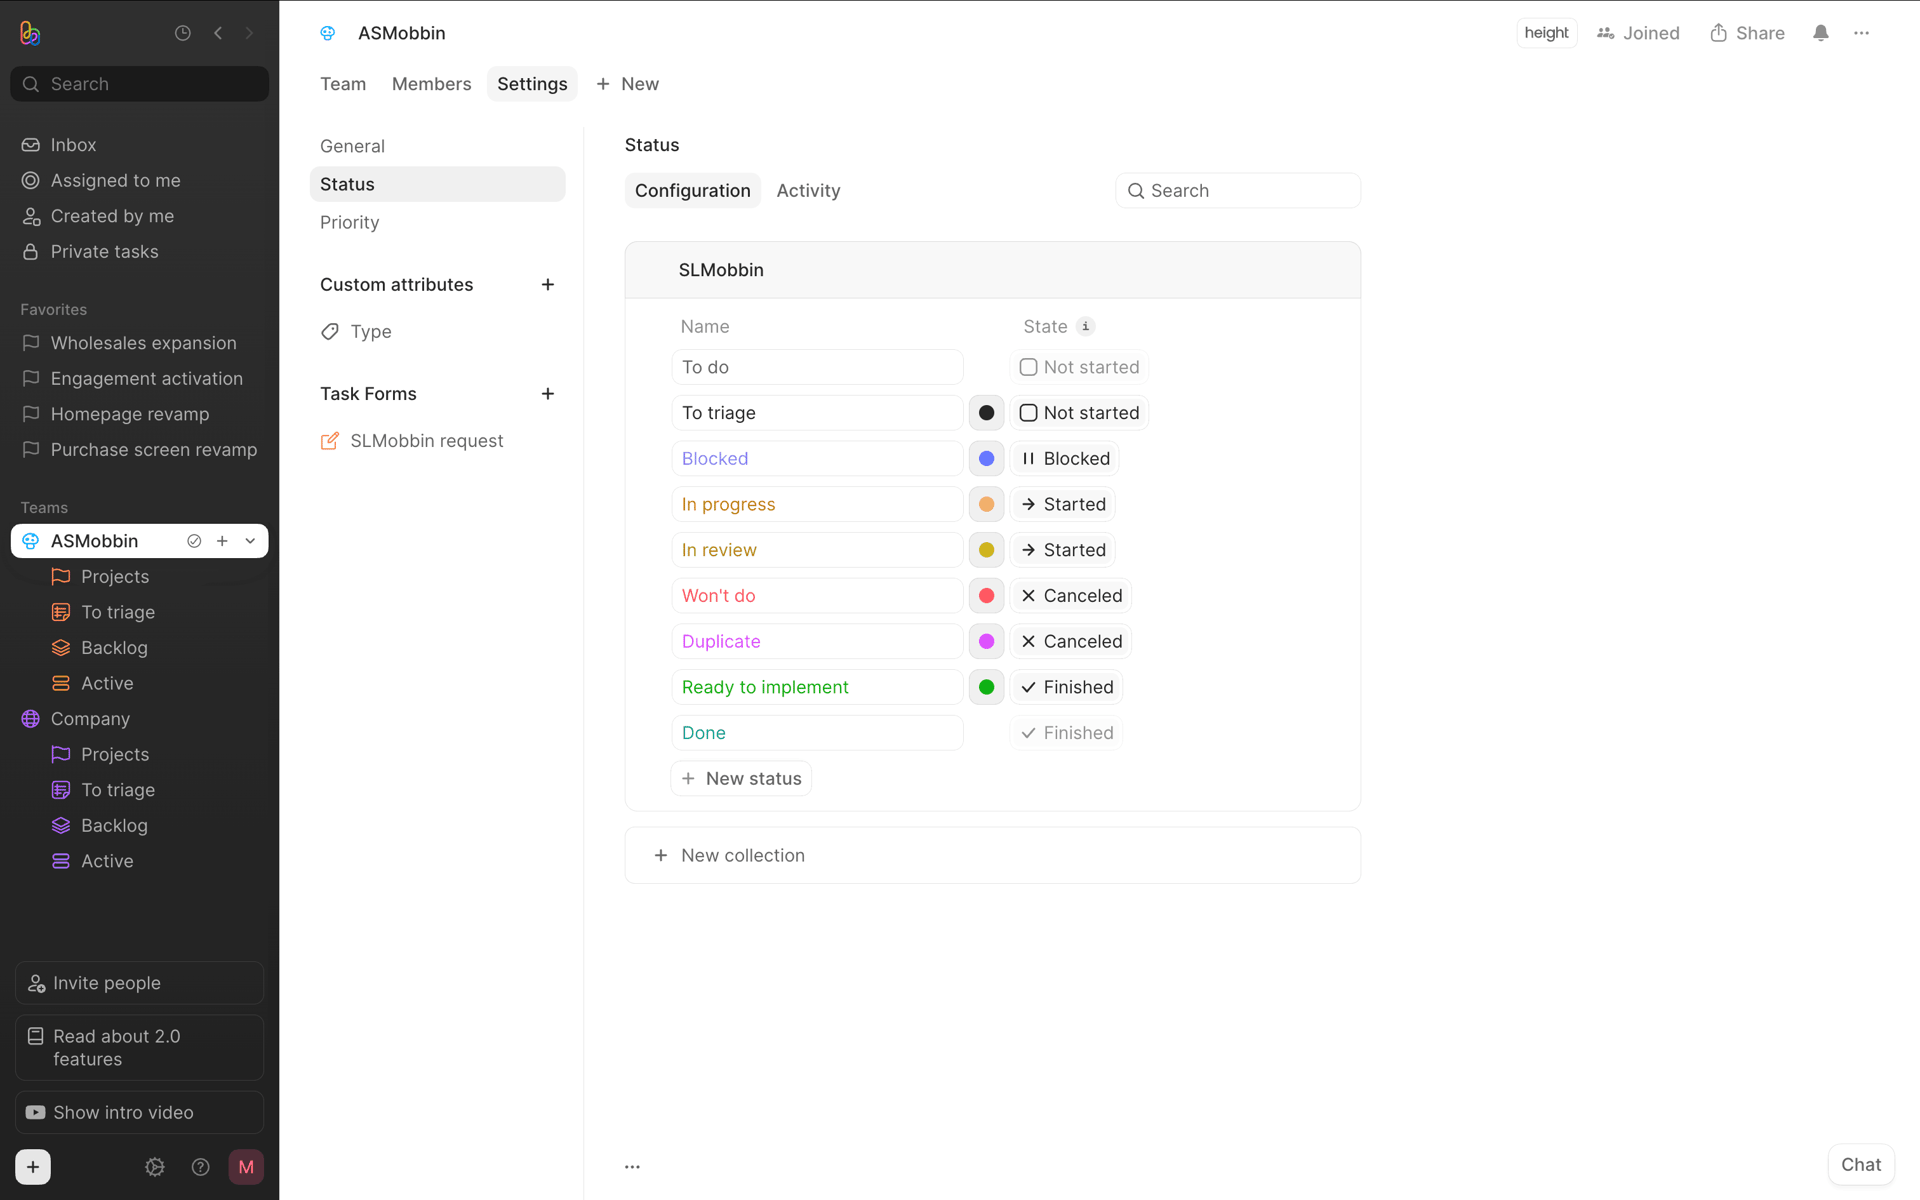The image size is (1920, 1200).
Task: Open the Chat button
Action: 1861,1165
